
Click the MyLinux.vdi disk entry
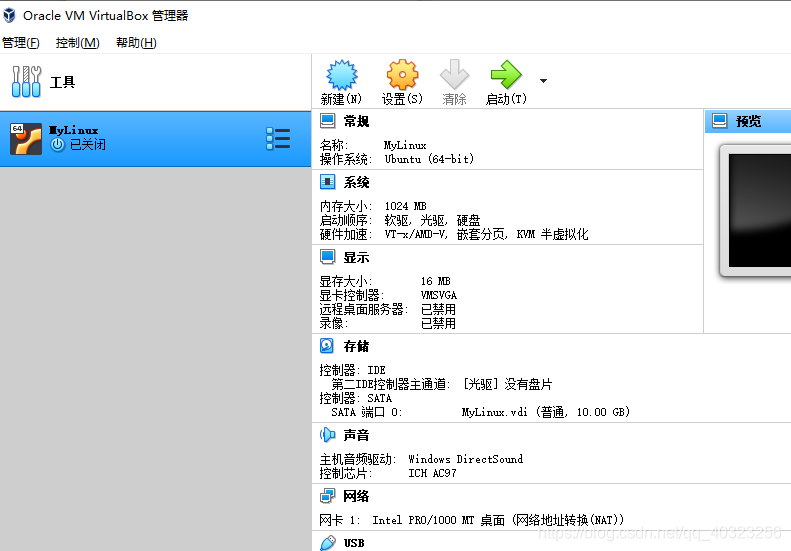tap(546, 412)
